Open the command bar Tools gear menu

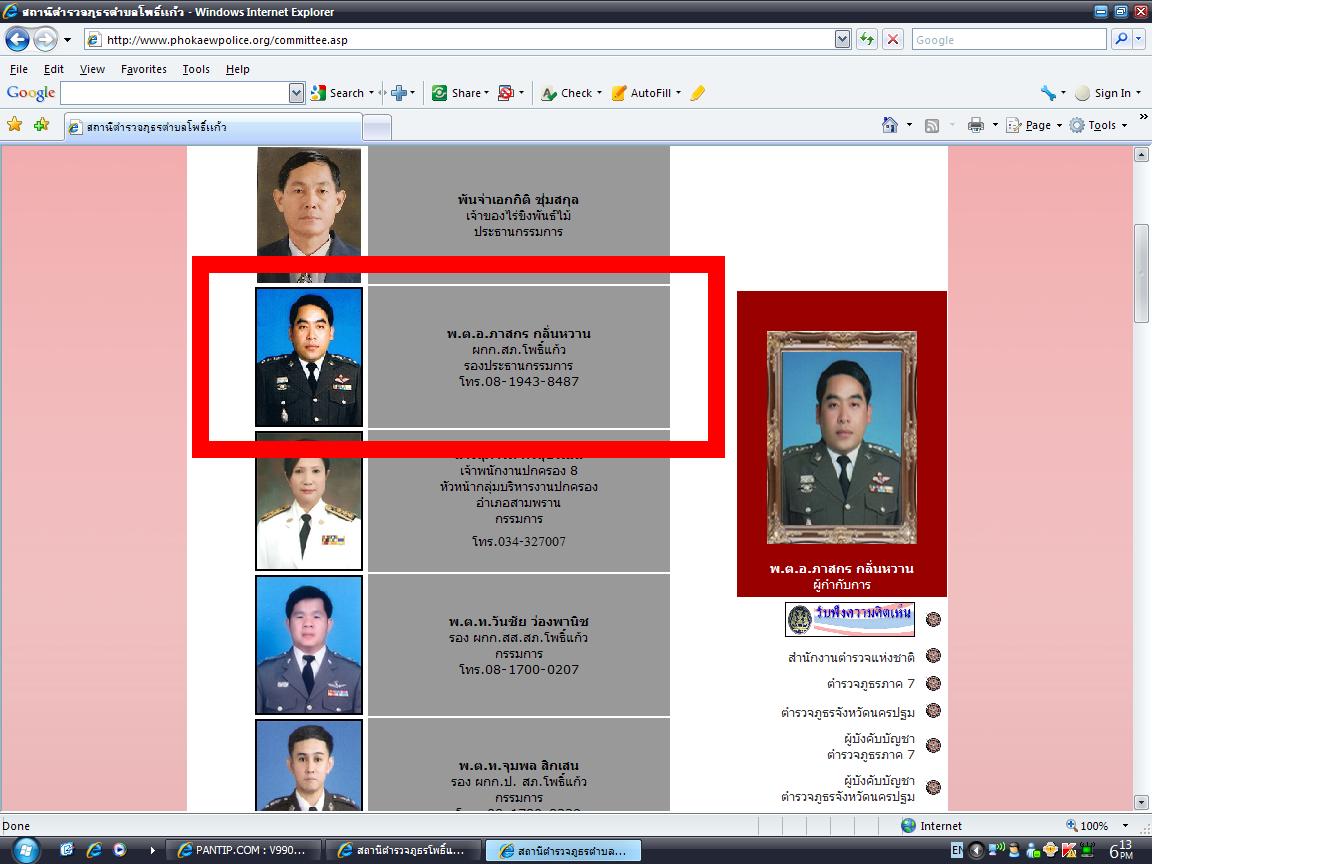(x=1097, y=125)
